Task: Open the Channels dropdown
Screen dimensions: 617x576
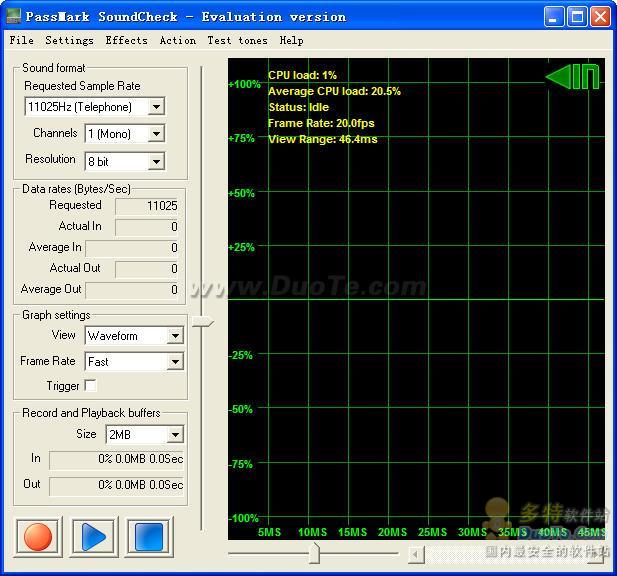Action: point(156,134)
